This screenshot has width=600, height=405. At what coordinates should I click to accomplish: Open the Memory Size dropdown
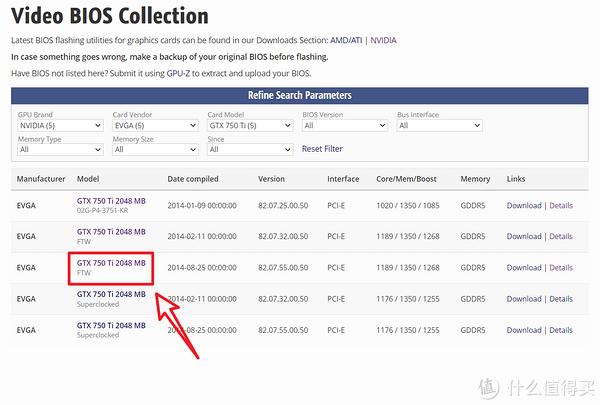[x=155, y=150]
